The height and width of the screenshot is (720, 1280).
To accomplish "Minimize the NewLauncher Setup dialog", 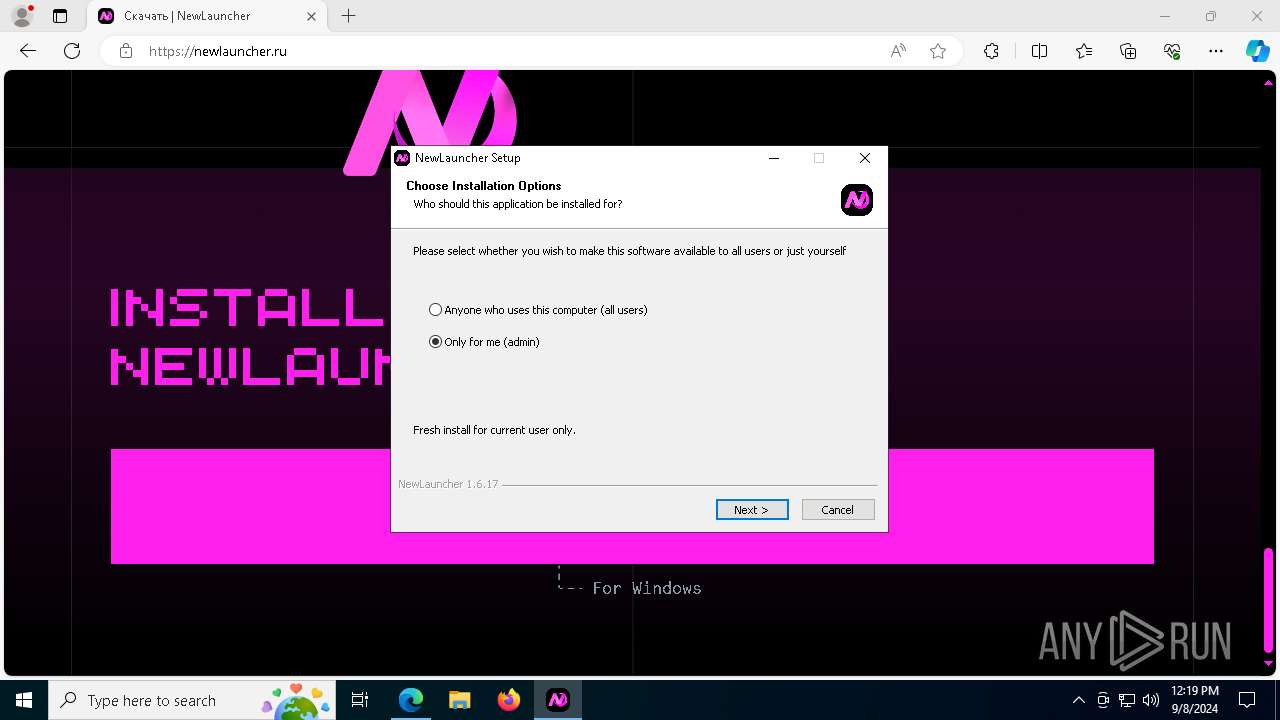I will tap(773, 158).
